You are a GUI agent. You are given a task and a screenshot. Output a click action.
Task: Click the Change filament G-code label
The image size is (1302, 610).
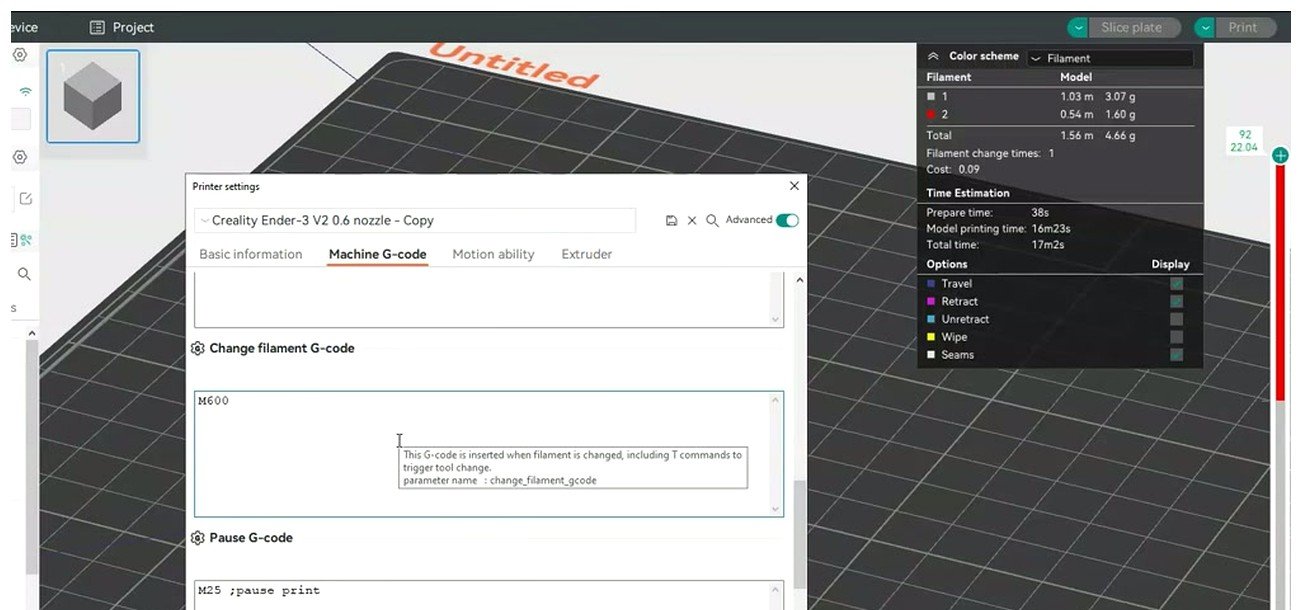point(282,349)
